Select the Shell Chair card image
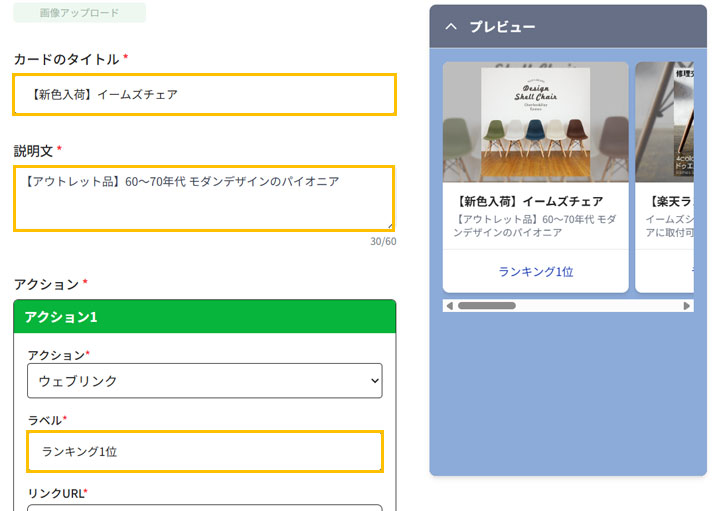This screenshot has height=511, width=715. pos(536,122)
